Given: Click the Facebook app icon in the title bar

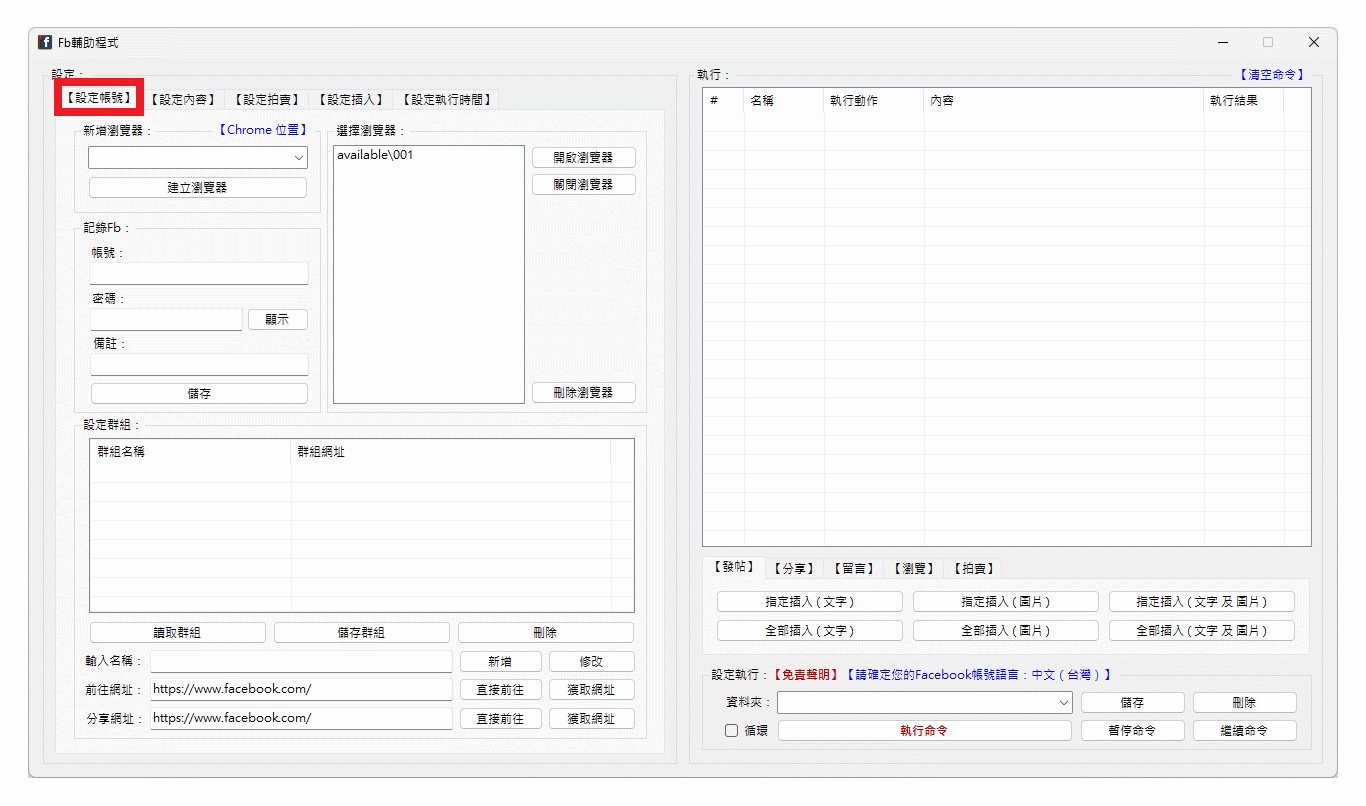Looking at the screenshot, I should click(x=45, y=42).
